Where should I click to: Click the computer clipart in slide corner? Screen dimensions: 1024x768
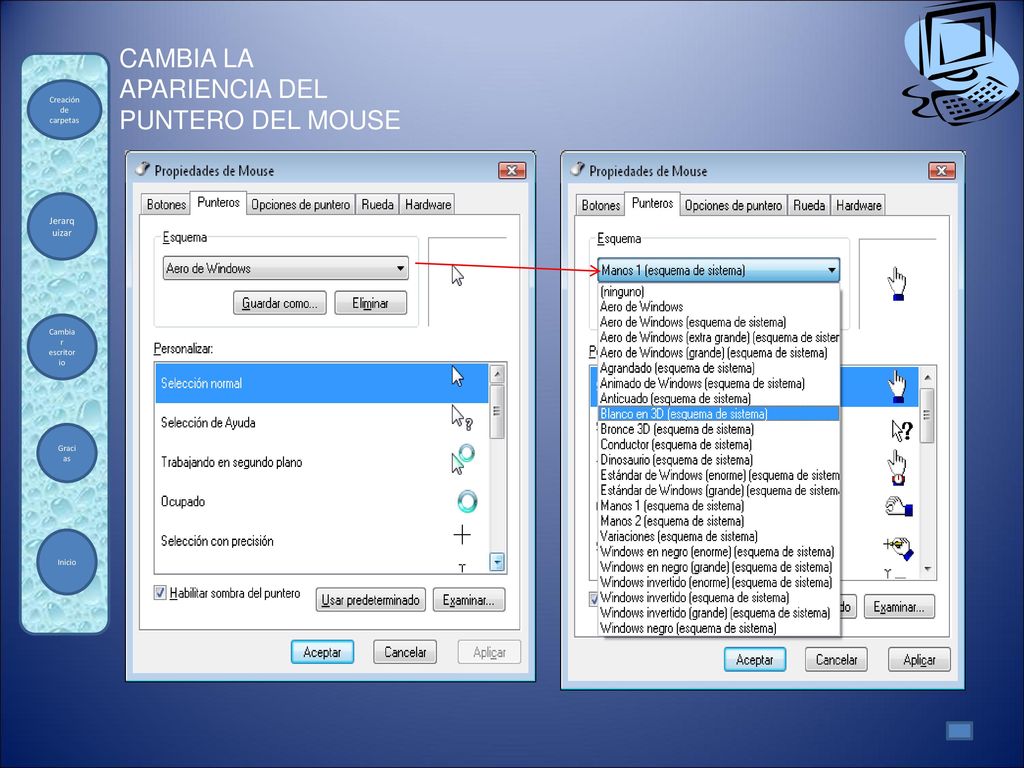pyautogui.click(x=961, y=64)
